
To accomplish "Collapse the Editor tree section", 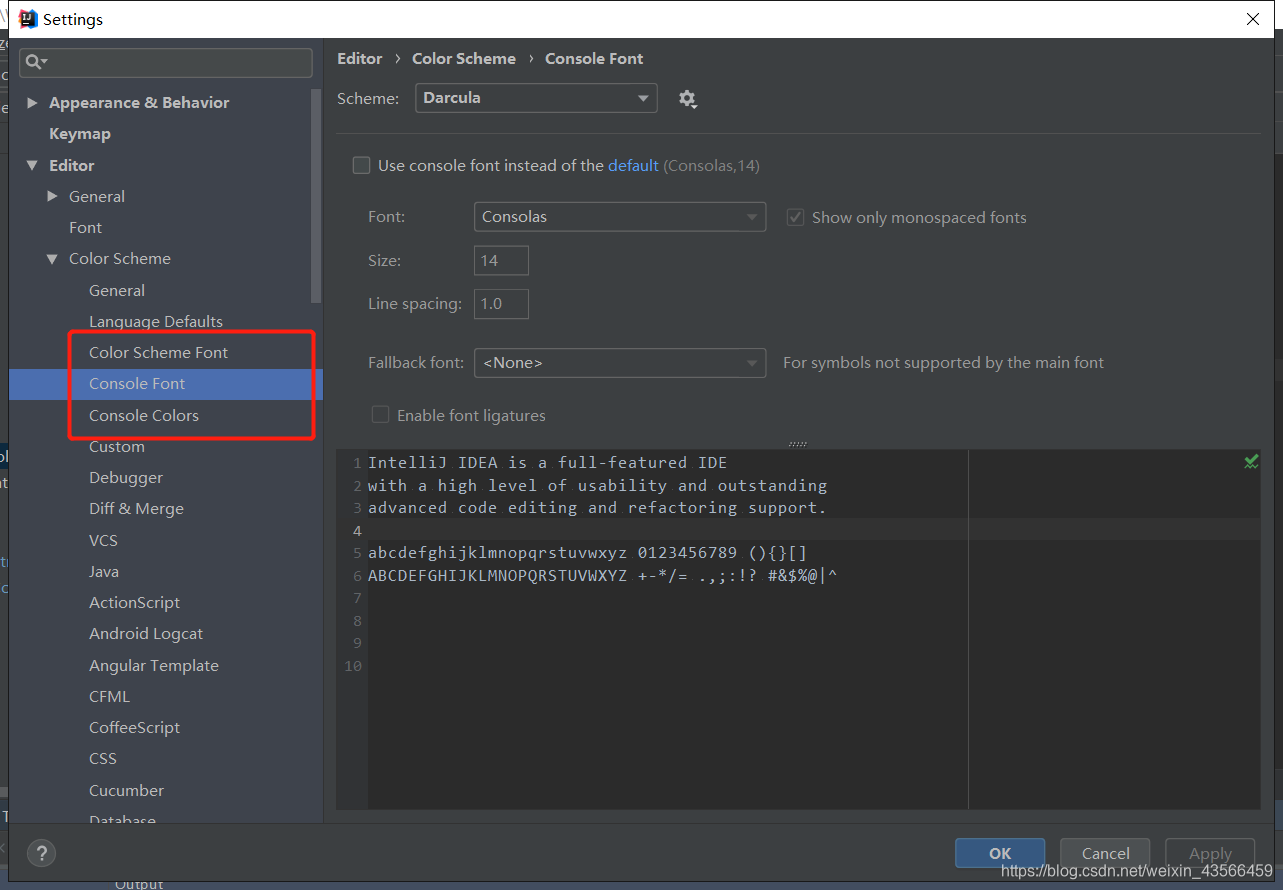I will 32,165.
